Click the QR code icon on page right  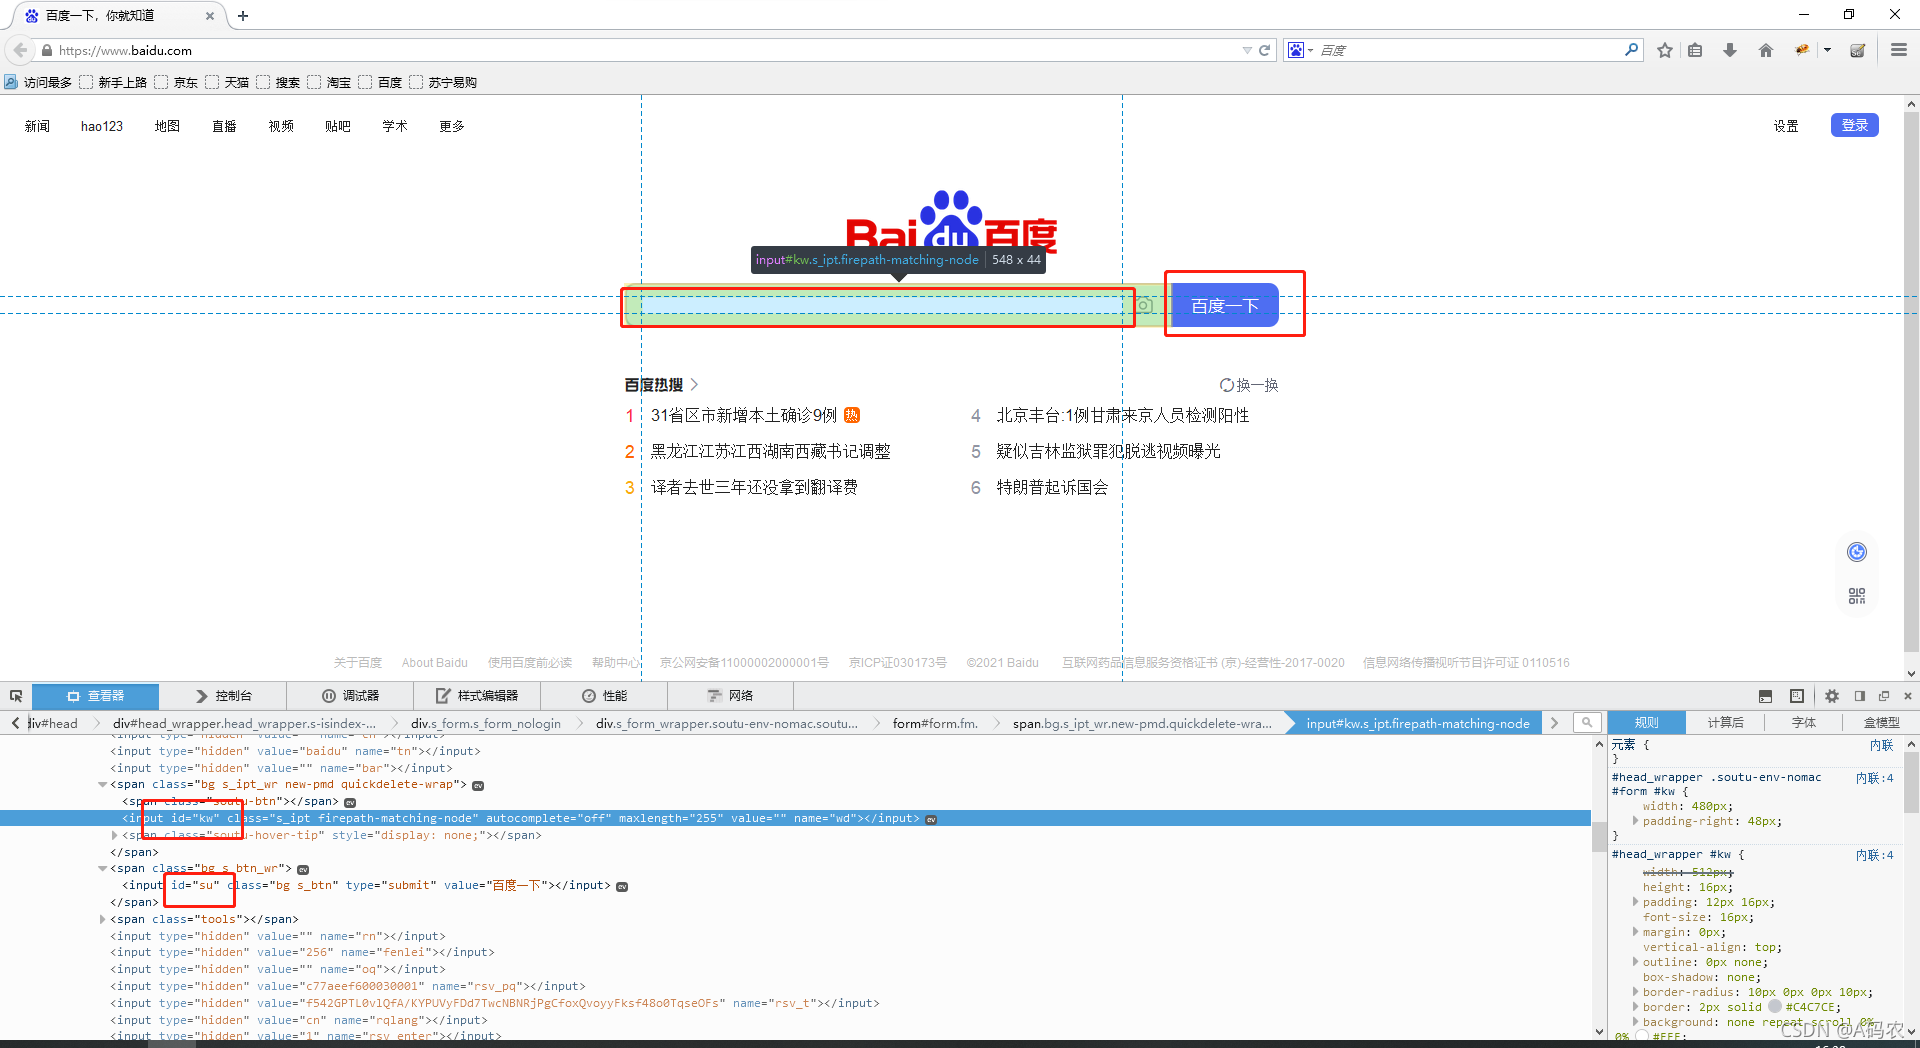1857,596
